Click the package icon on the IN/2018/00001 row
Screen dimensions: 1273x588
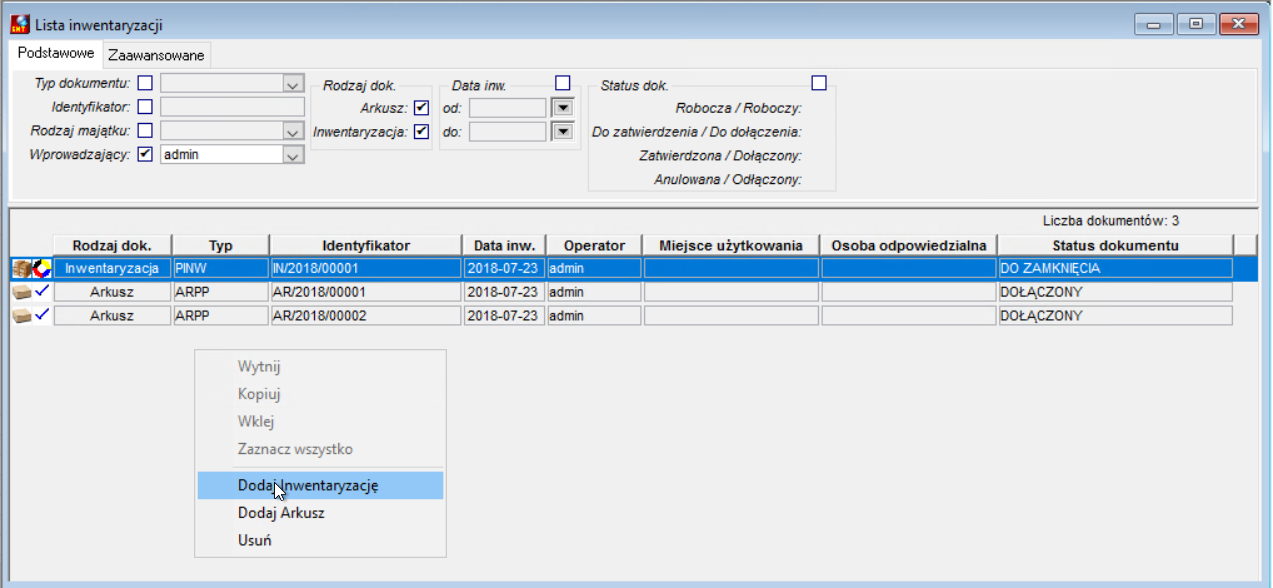click(x=22, y=268)
